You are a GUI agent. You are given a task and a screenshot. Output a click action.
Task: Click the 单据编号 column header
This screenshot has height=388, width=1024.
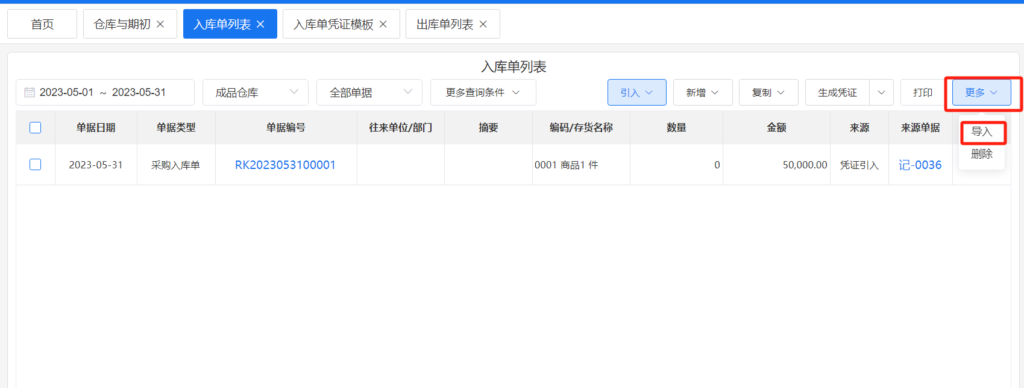[x=286, y=128]
